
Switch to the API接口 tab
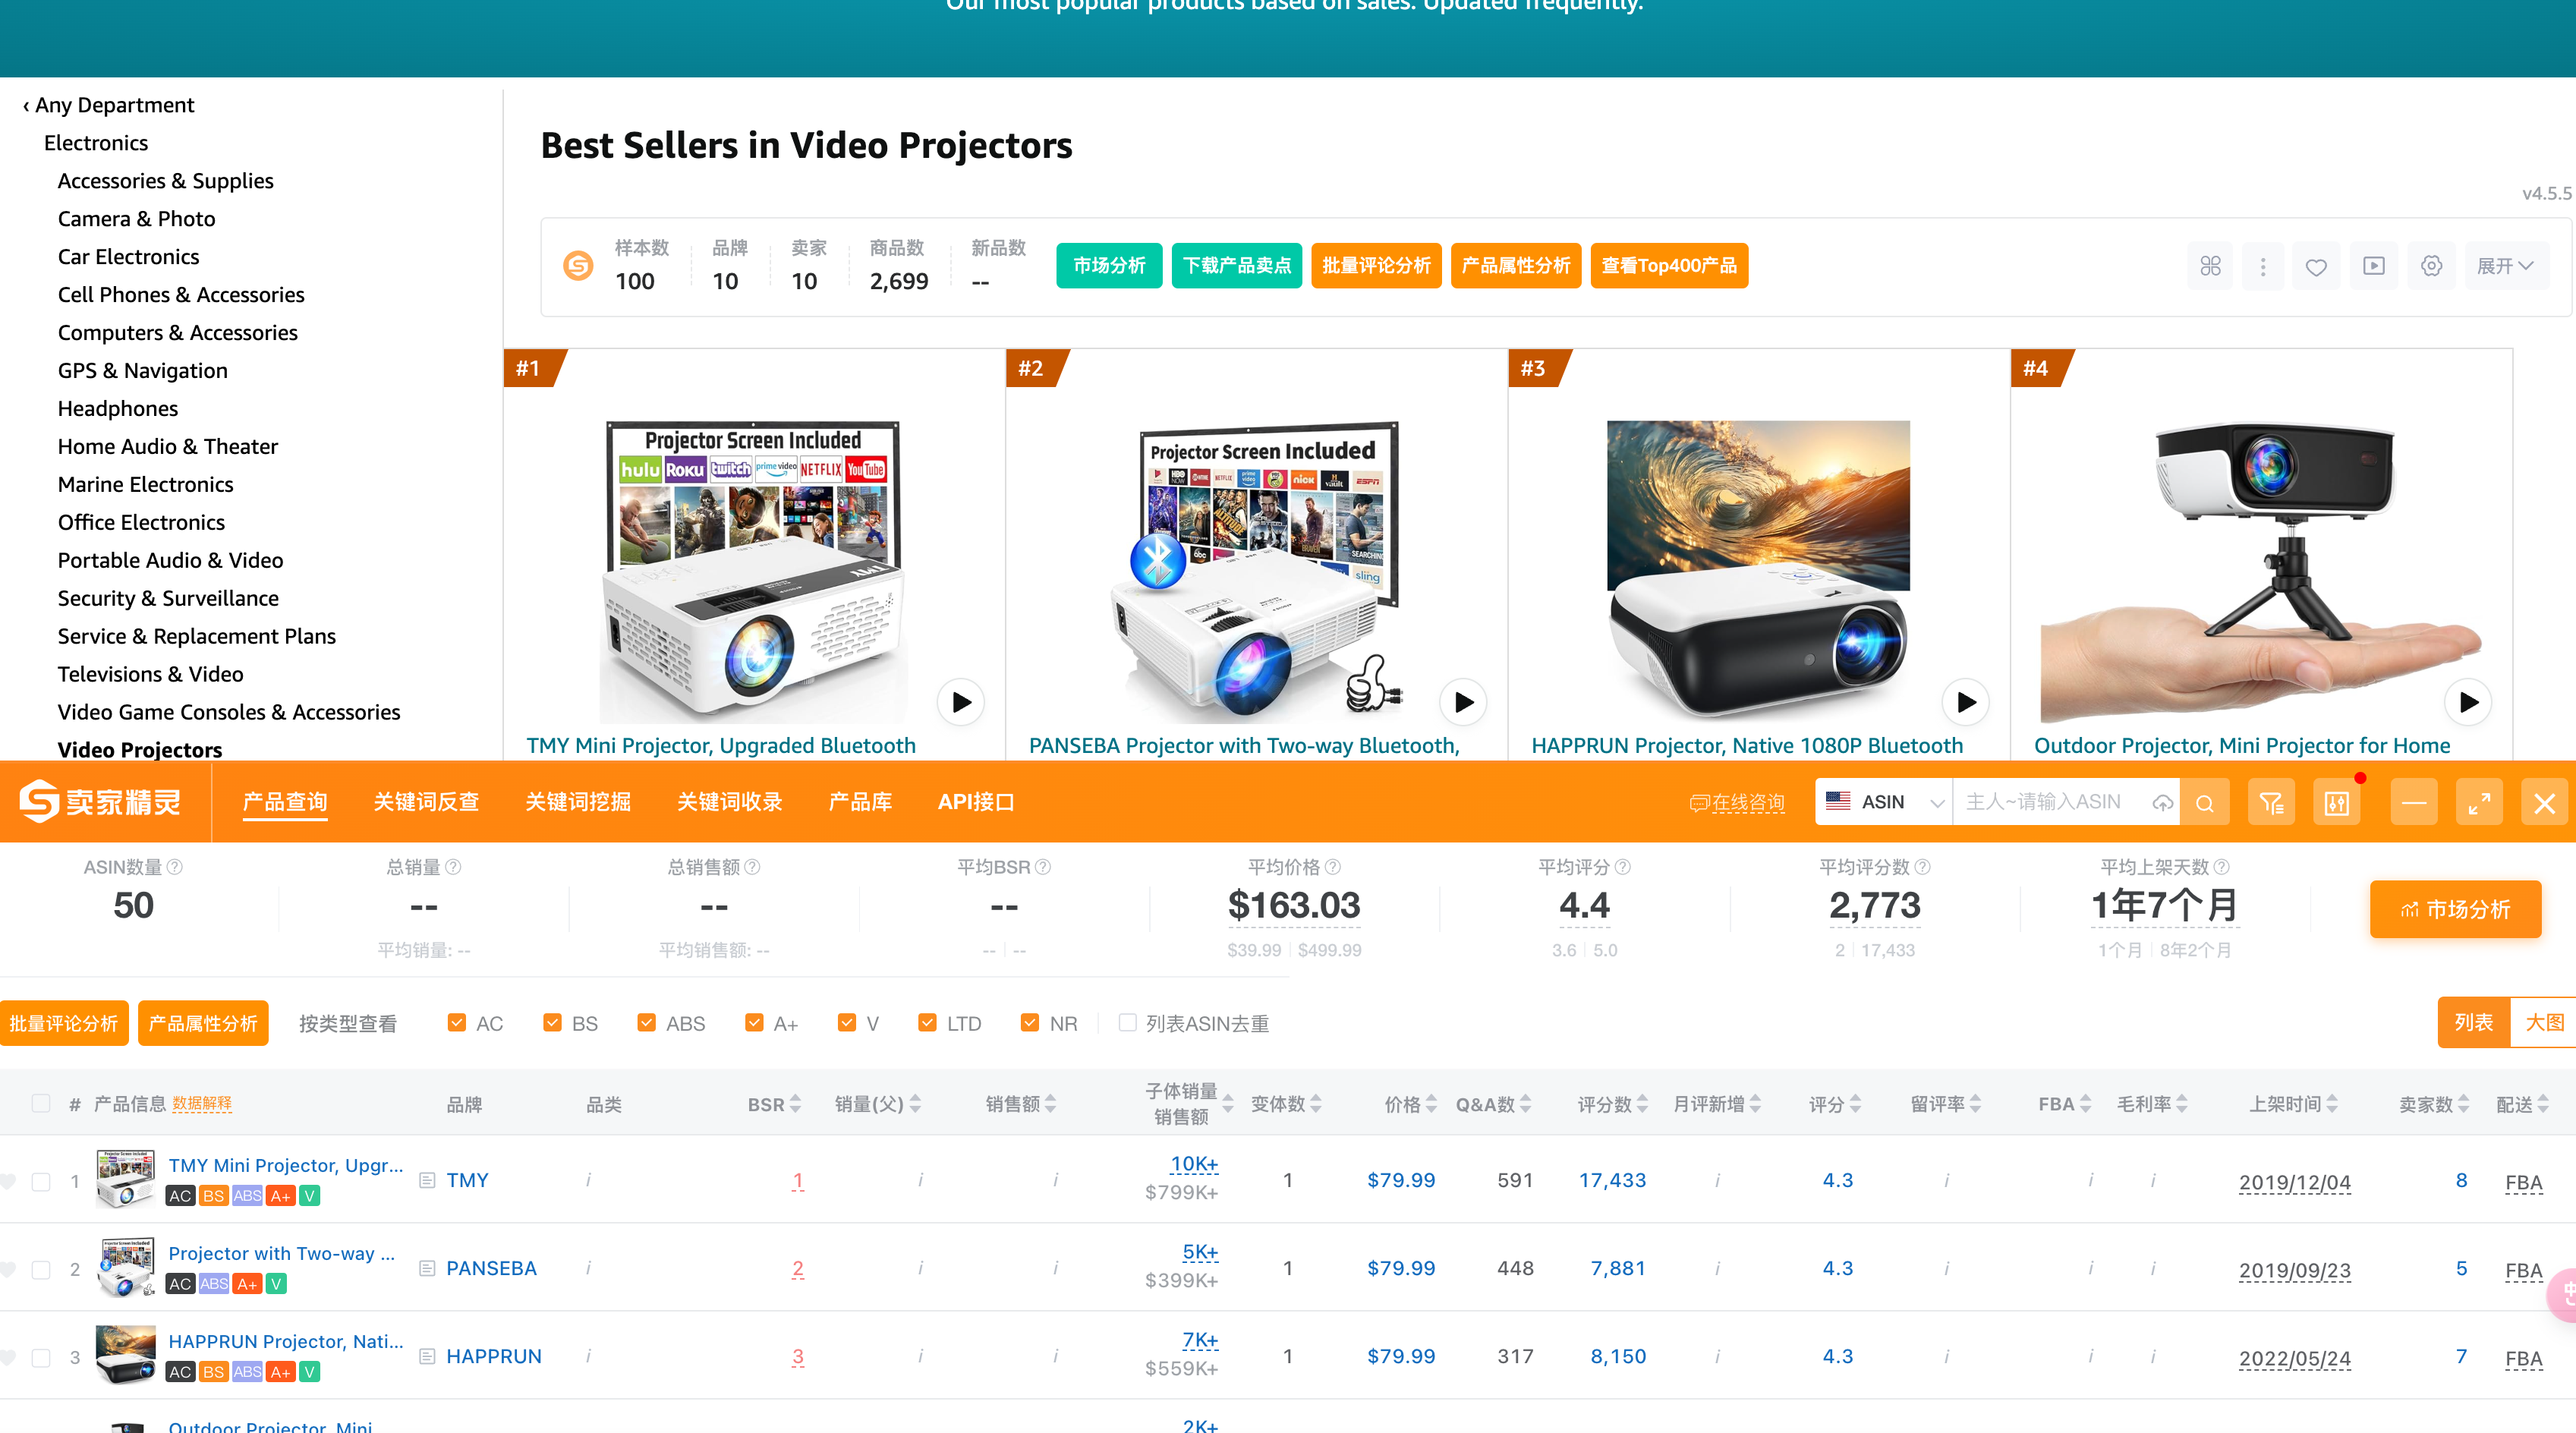click(976, 802)
